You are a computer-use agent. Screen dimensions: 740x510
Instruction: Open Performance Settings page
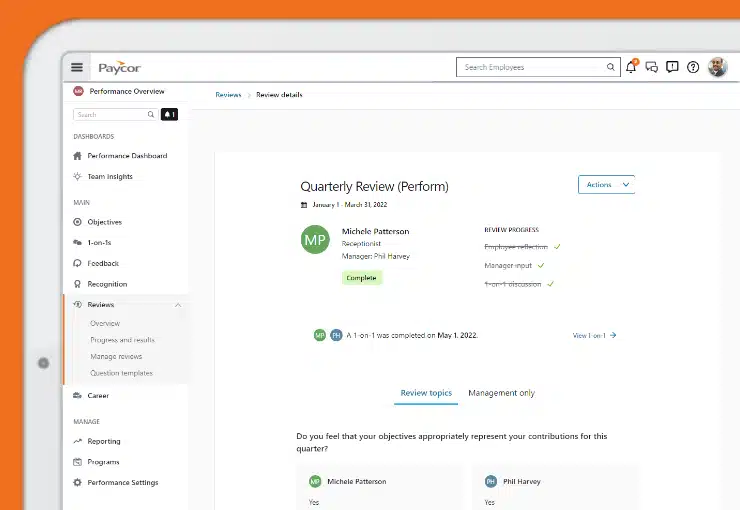123,482
